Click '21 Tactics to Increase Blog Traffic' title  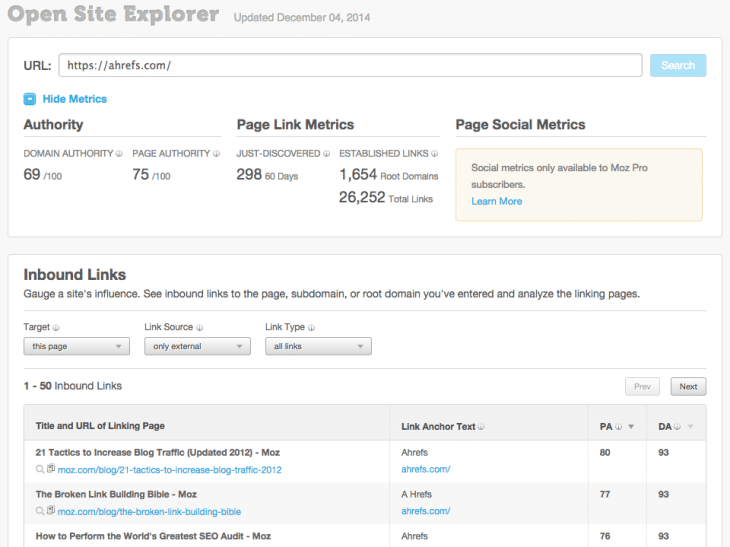click(158, 452)
